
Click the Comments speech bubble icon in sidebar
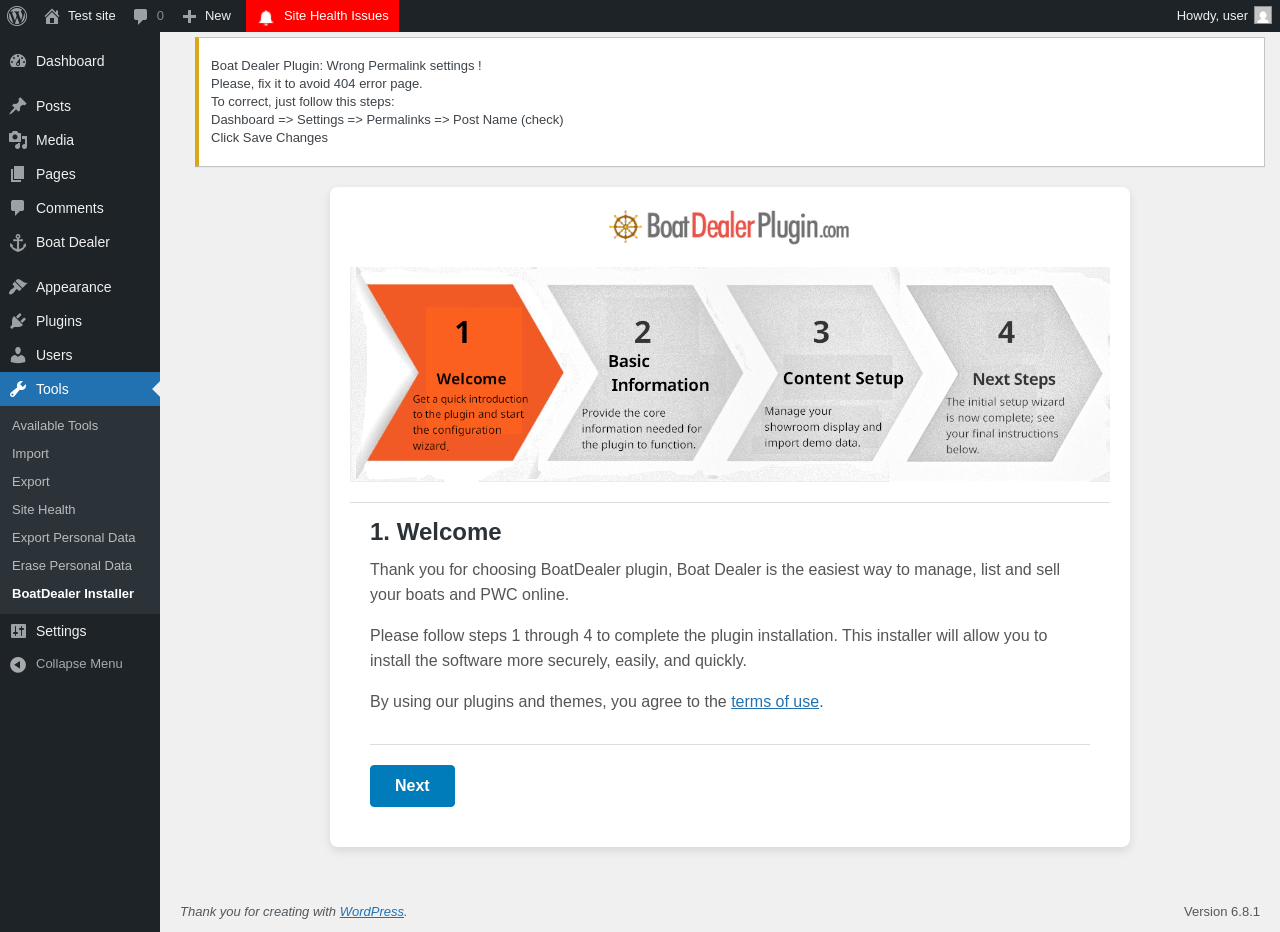pos(18,208)
